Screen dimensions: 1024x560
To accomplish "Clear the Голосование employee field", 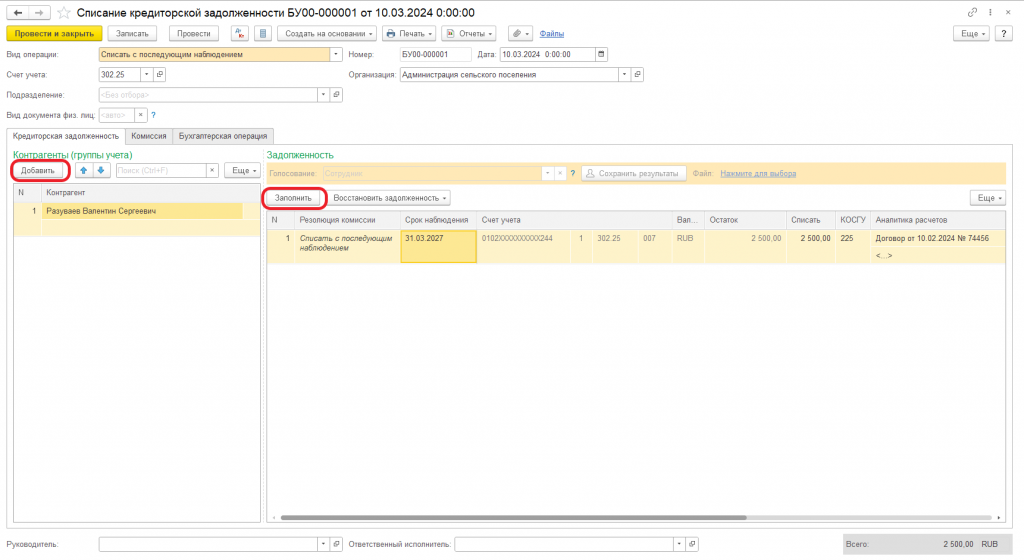I will pyautogui.click(x=560, y=174).
